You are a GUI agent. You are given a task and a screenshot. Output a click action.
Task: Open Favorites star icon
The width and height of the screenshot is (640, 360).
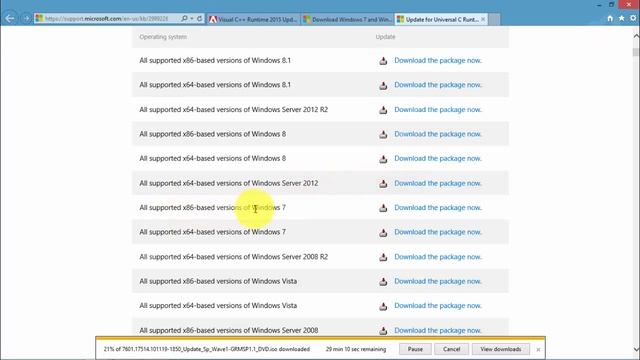pos(621,18)
